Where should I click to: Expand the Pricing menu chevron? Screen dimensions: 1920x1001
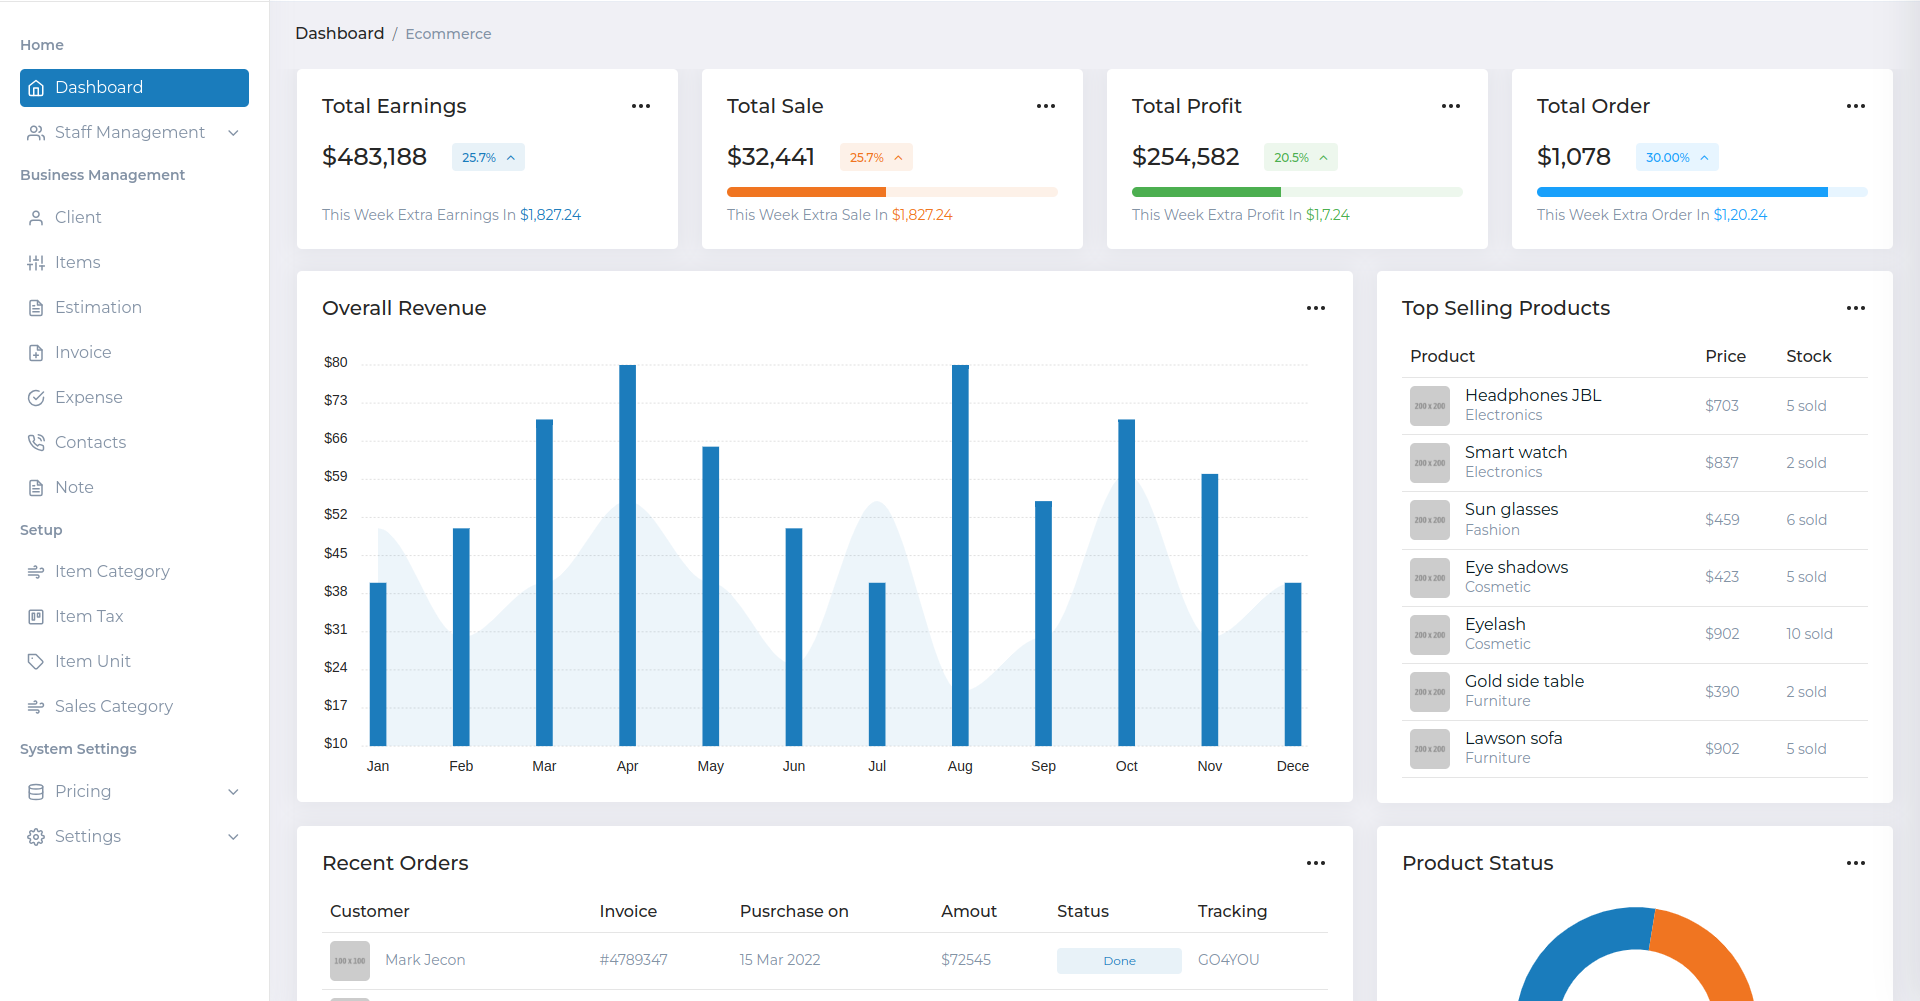point(233,792)
